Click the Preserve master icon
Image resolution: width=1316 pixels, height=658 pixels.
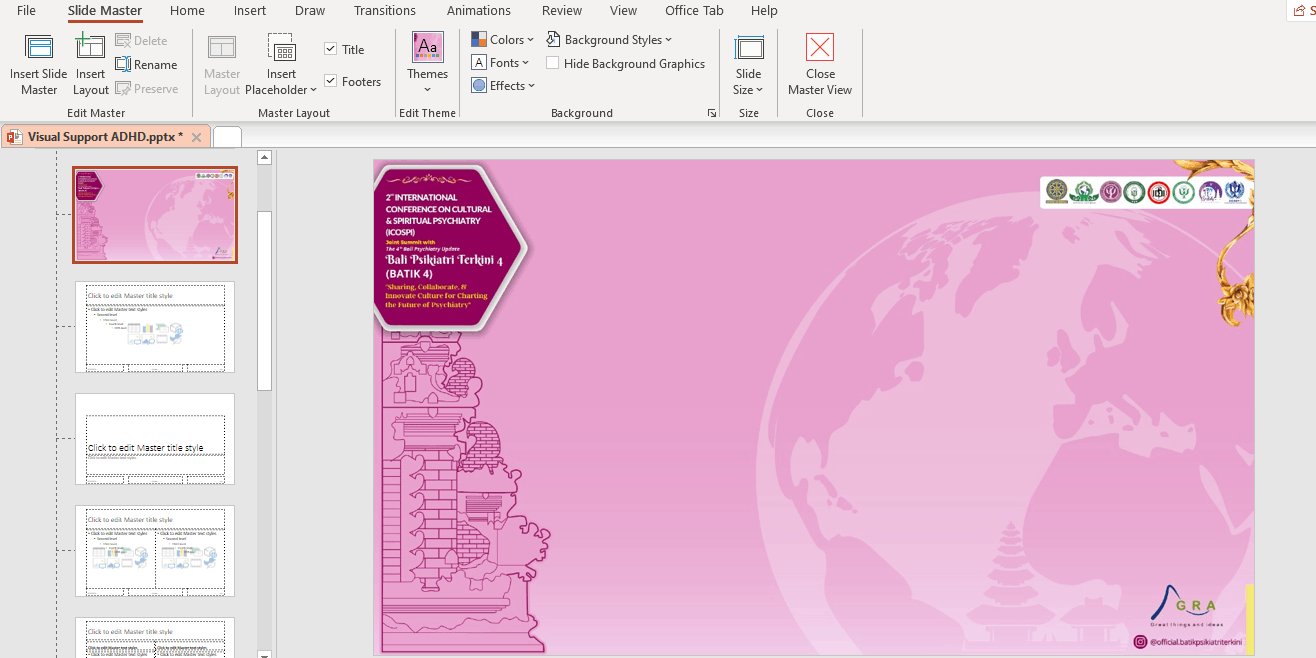pos(123,89)
